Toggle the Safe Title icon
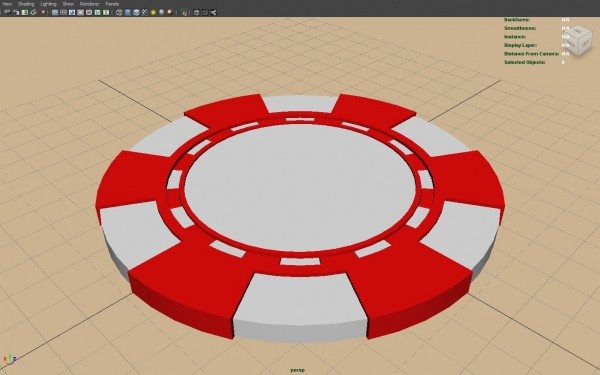The height and width of the screenshot is (375, 600). click(106, 12)
